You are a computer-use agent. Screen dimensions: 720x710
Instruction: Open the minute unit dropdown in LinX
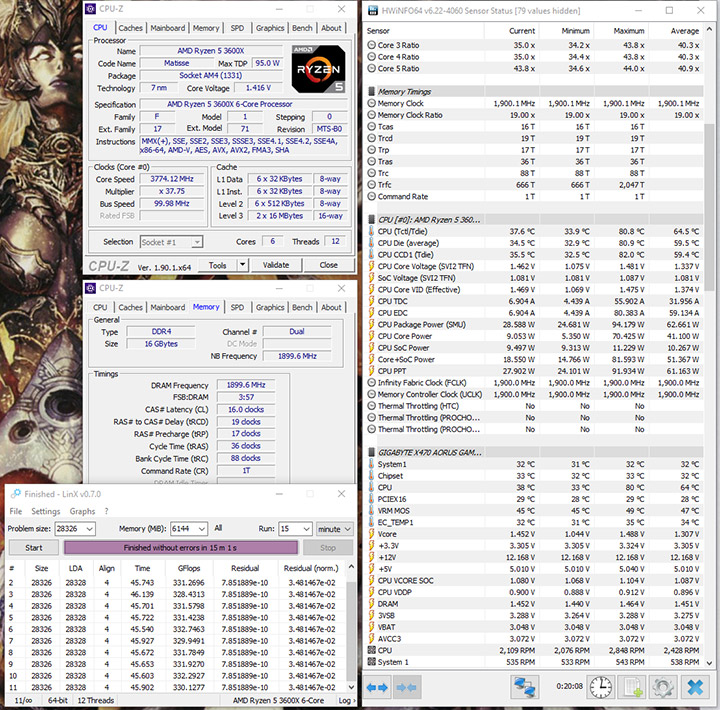point(347,527)
